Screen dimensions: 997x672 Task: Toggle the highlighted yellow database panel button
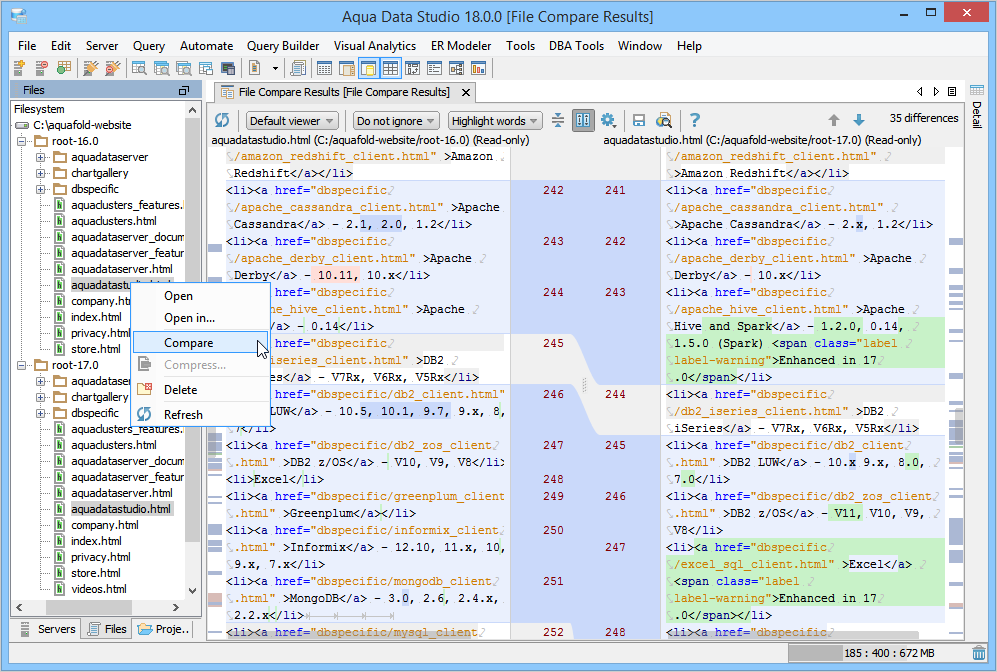368,67
